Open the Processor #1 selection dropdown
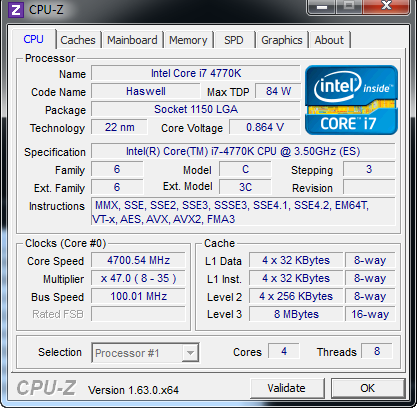The image size is (417, 408). (145, 353)
